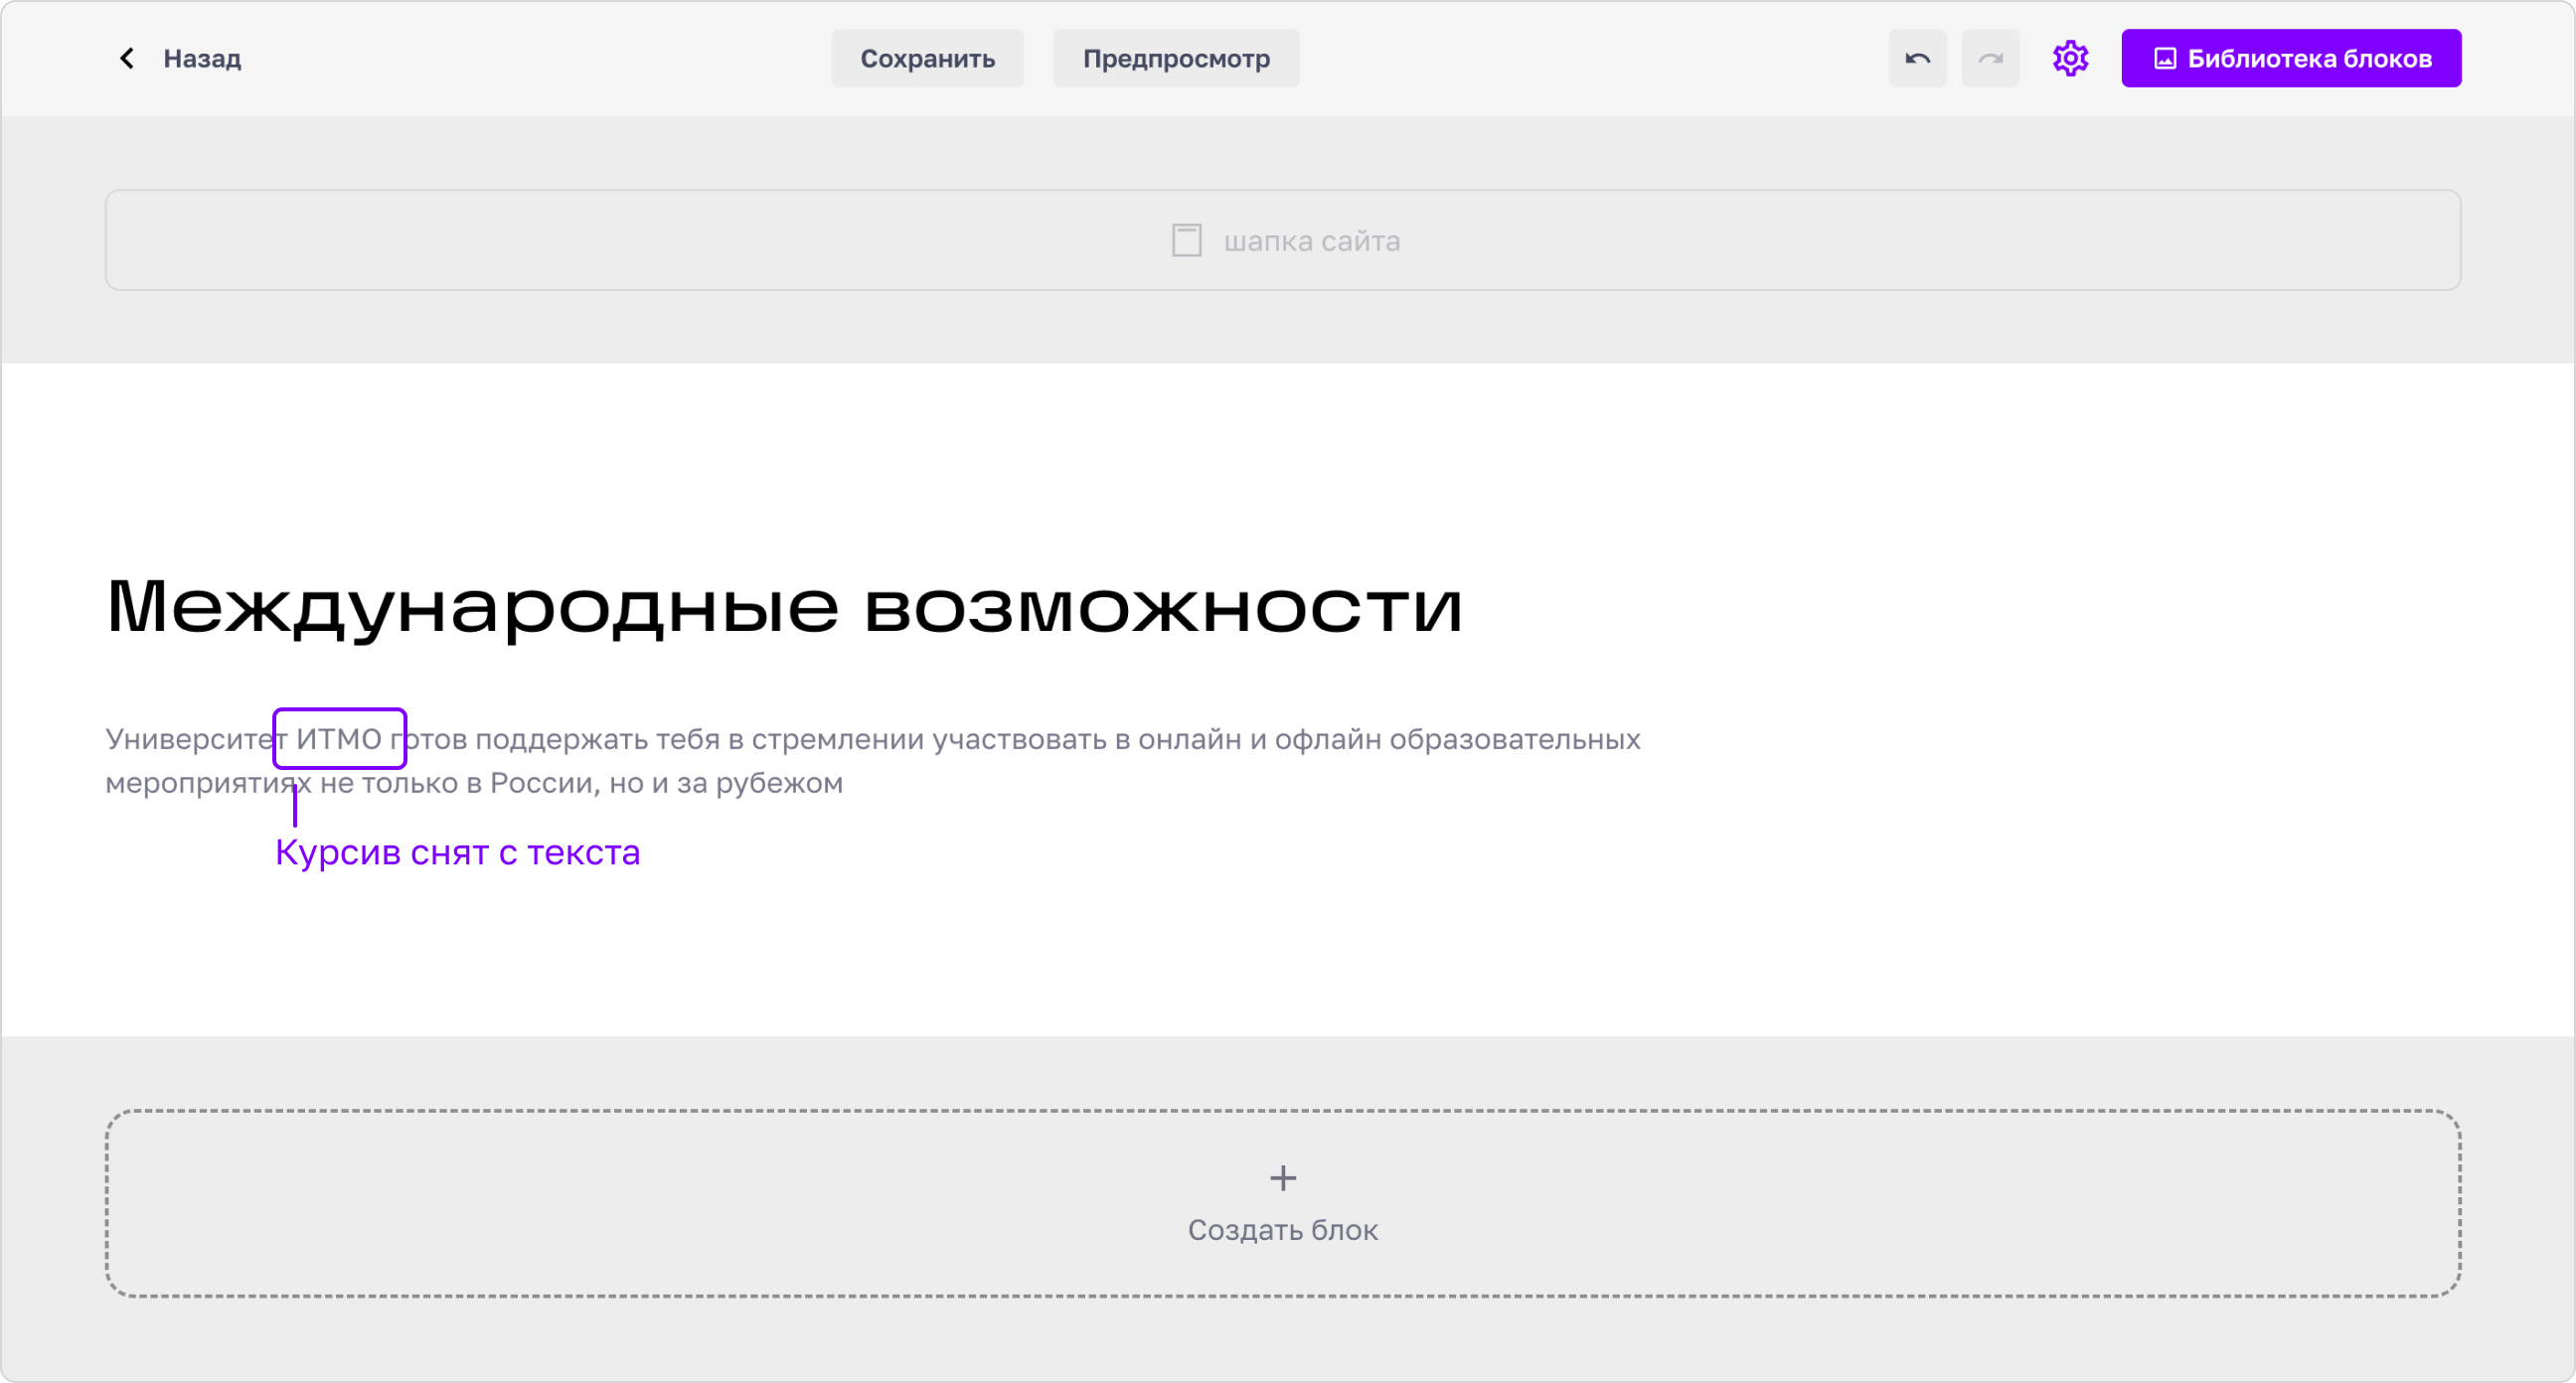Image resolution: width=2576 pixels, height=1383 pixels.
Task: Click the page icon beside шапка сайта
Action: (x=1186, y=241)
